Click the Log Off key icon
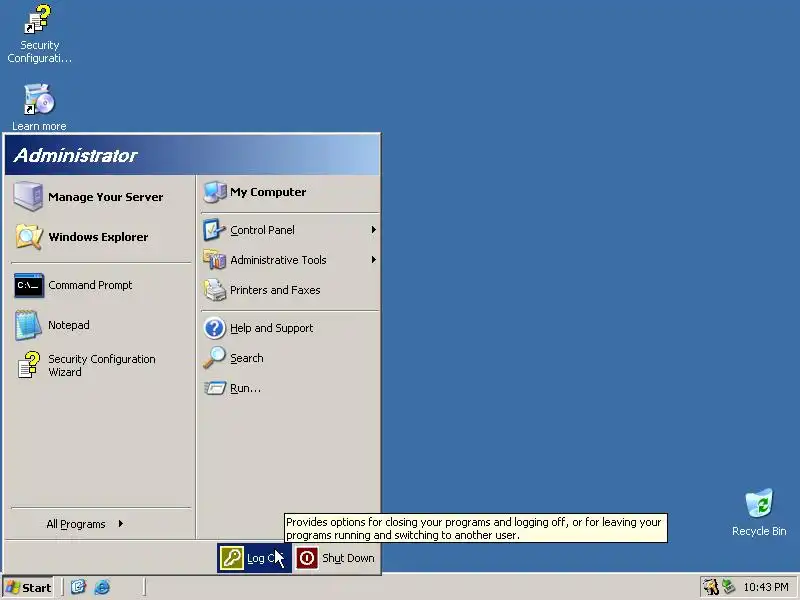Image resolution: width=800 pixels, height=600 pixels. click(x=232, y=558)
